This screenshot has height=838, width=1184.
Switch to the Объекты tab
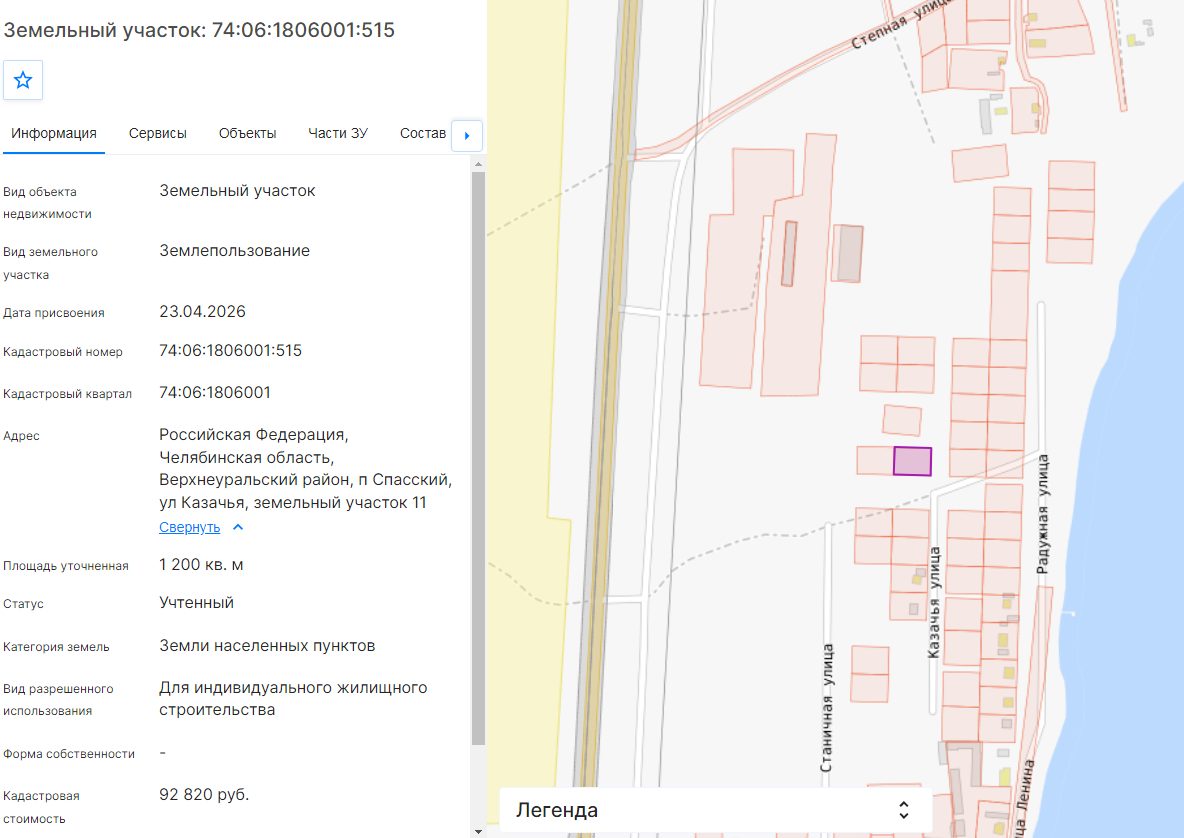(248, 134)
